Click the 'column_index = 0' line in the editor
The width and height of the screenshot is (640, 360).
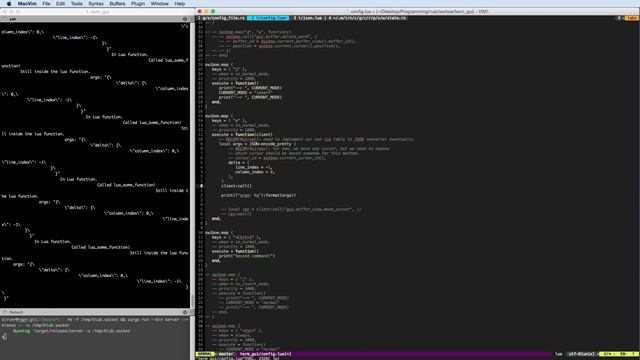point(255,172)
